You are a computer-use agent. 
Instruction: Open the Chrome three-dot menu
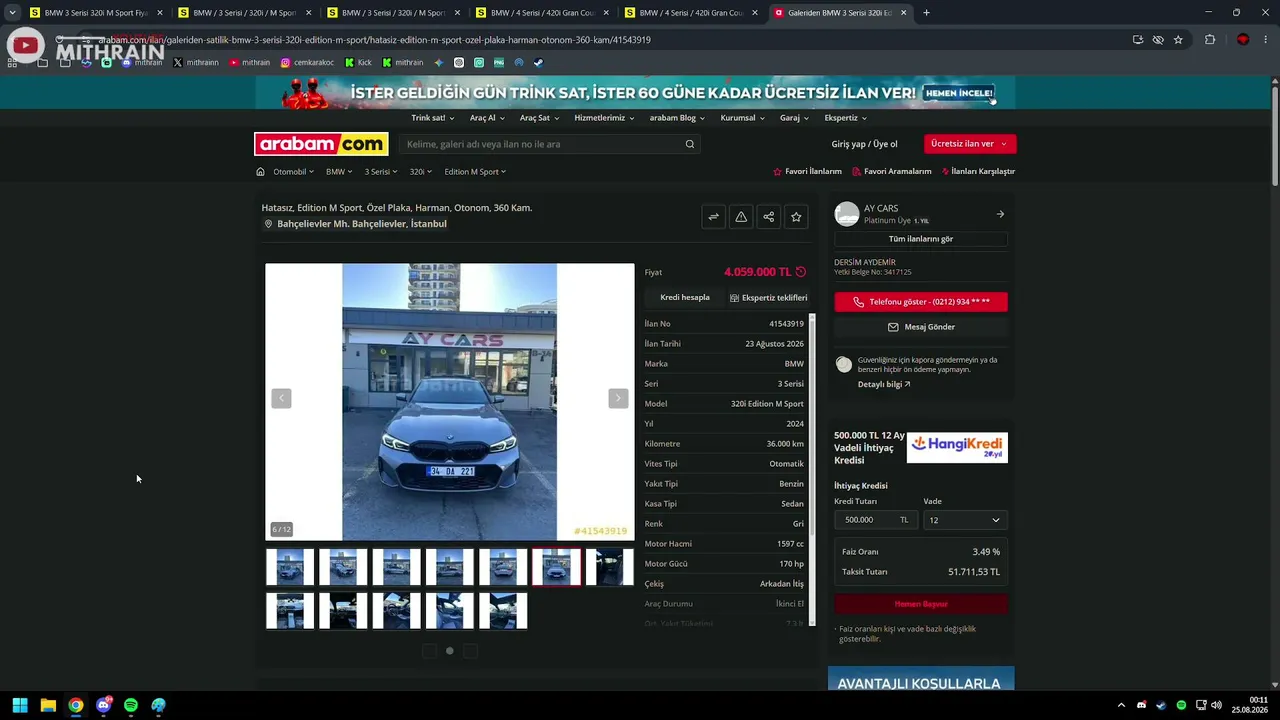1265,40
